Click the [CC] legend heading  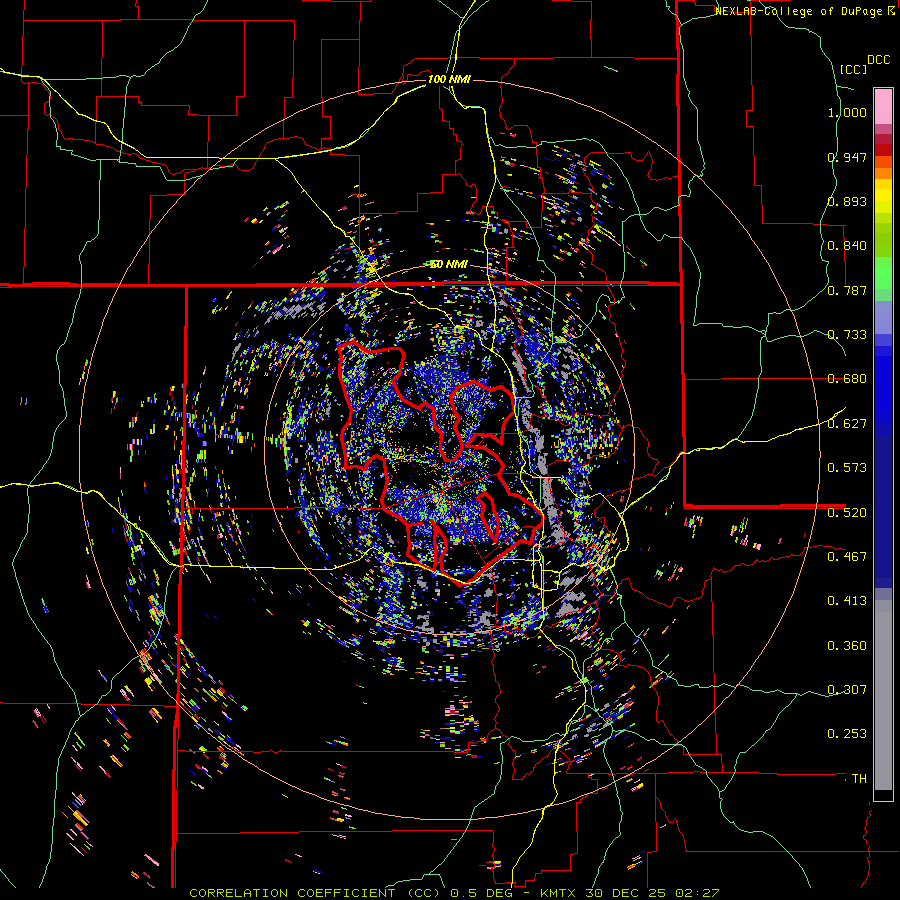[853, 69]
